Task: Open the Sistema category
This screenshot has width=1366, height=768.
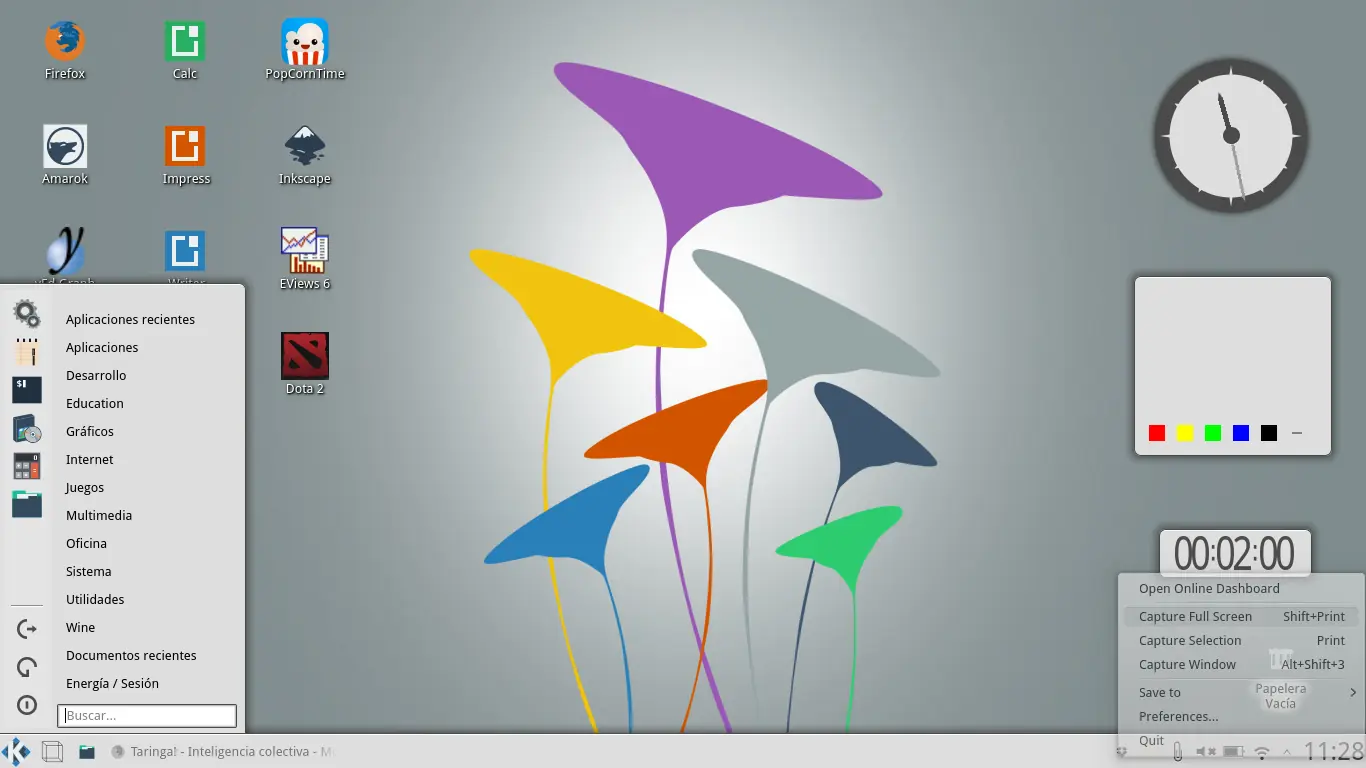Action: (89, 571)
